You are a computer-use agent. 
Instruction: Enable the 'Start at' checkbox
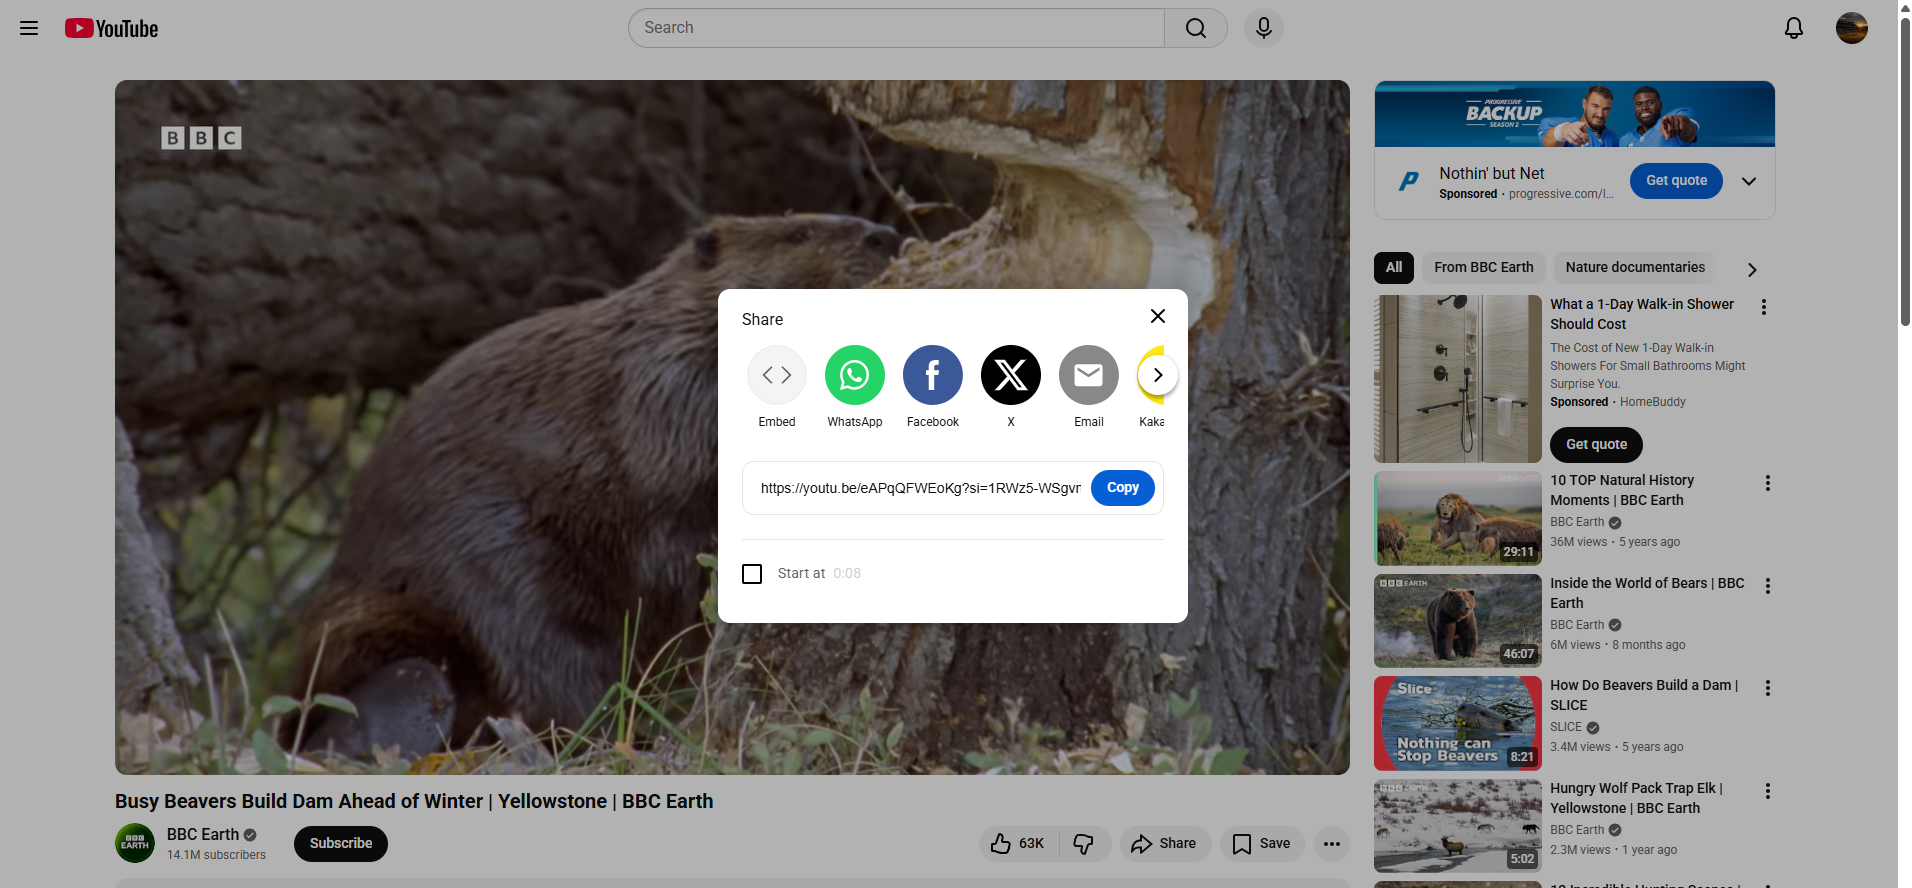(x=752, y=574)
